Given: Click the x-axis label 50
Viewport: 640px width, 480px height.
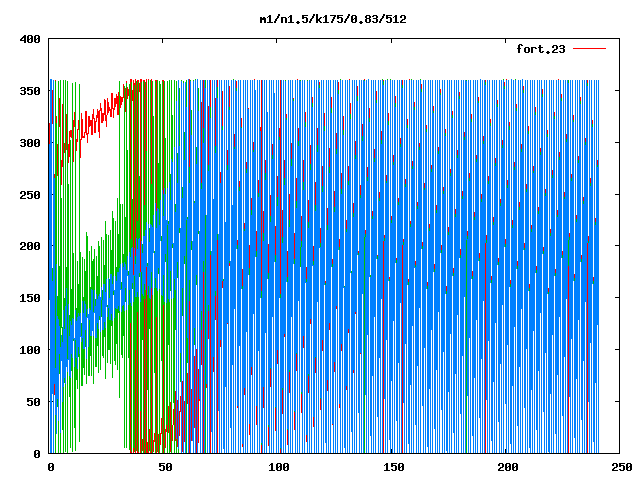Looking at the screenshot, I should (165, 467).
